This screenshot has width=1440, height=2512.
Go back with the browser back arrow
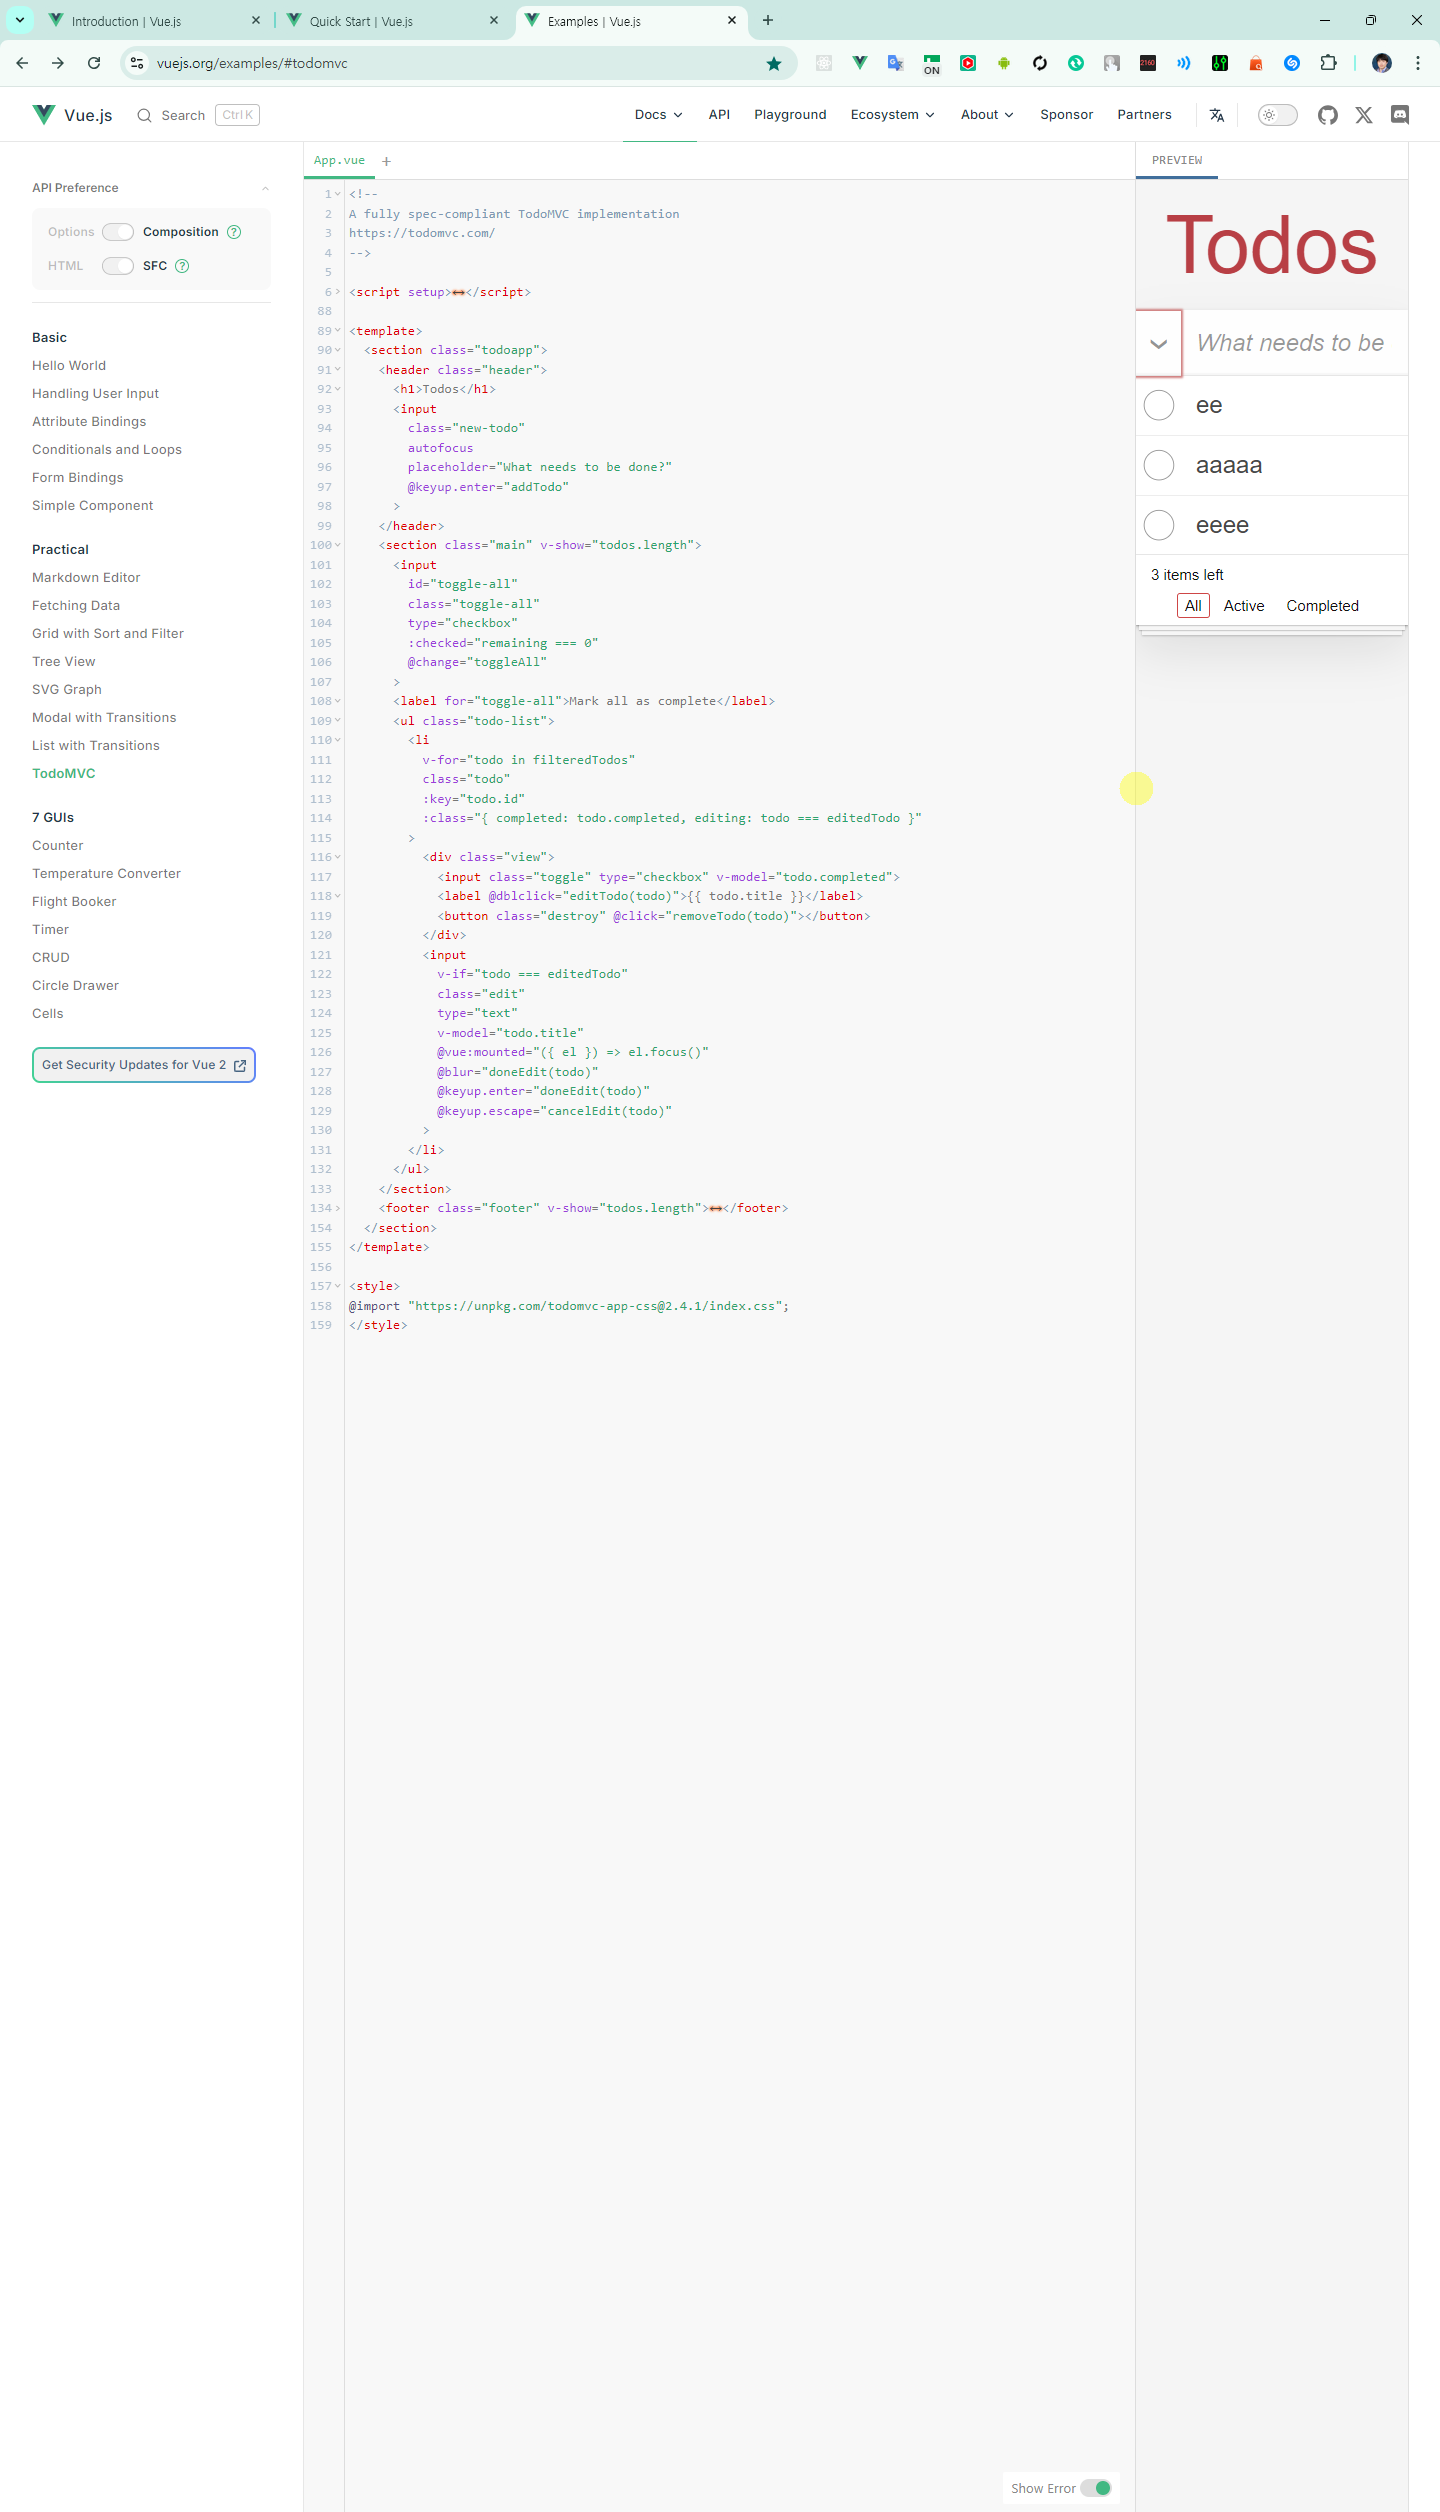(22, 63)
